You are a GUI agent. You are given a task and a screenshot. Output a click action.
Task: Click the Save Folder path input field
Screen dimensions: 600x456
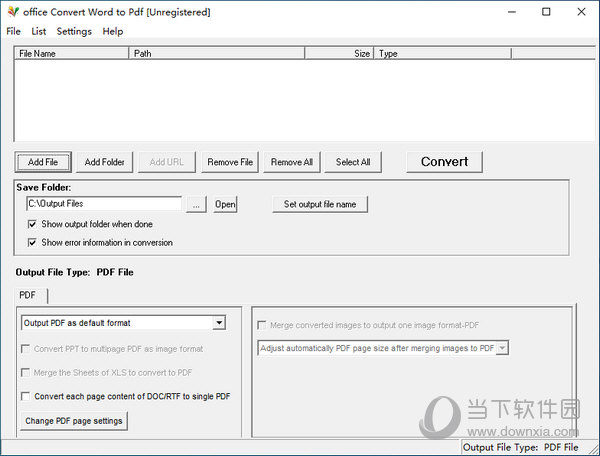click(x=104, y=204)
